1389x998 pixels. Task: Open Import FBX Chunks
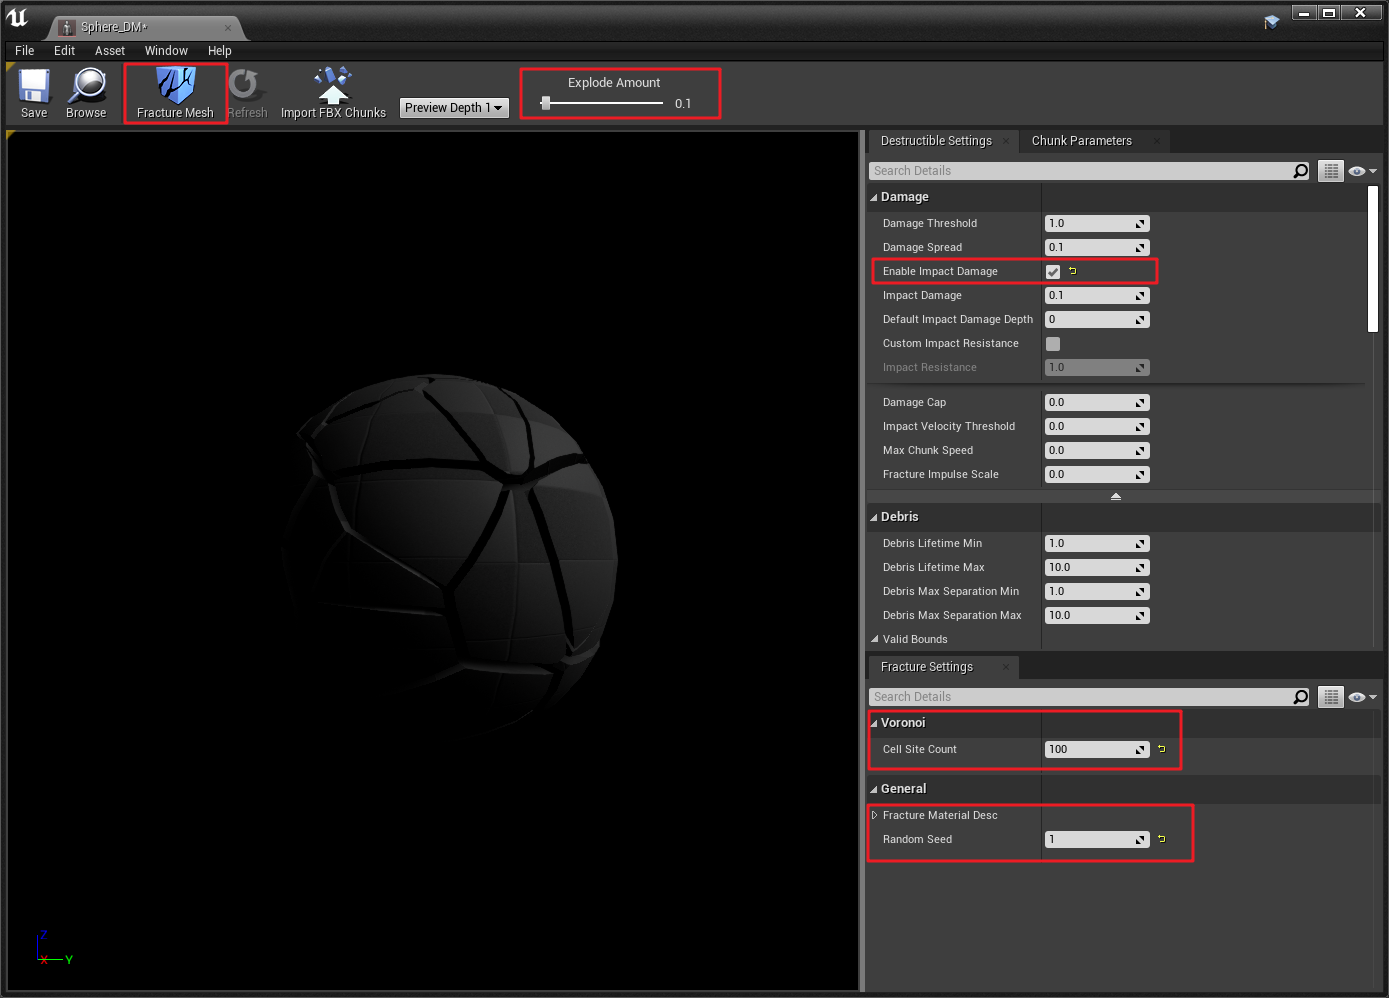pyautogui.click(x=333, y=93)
